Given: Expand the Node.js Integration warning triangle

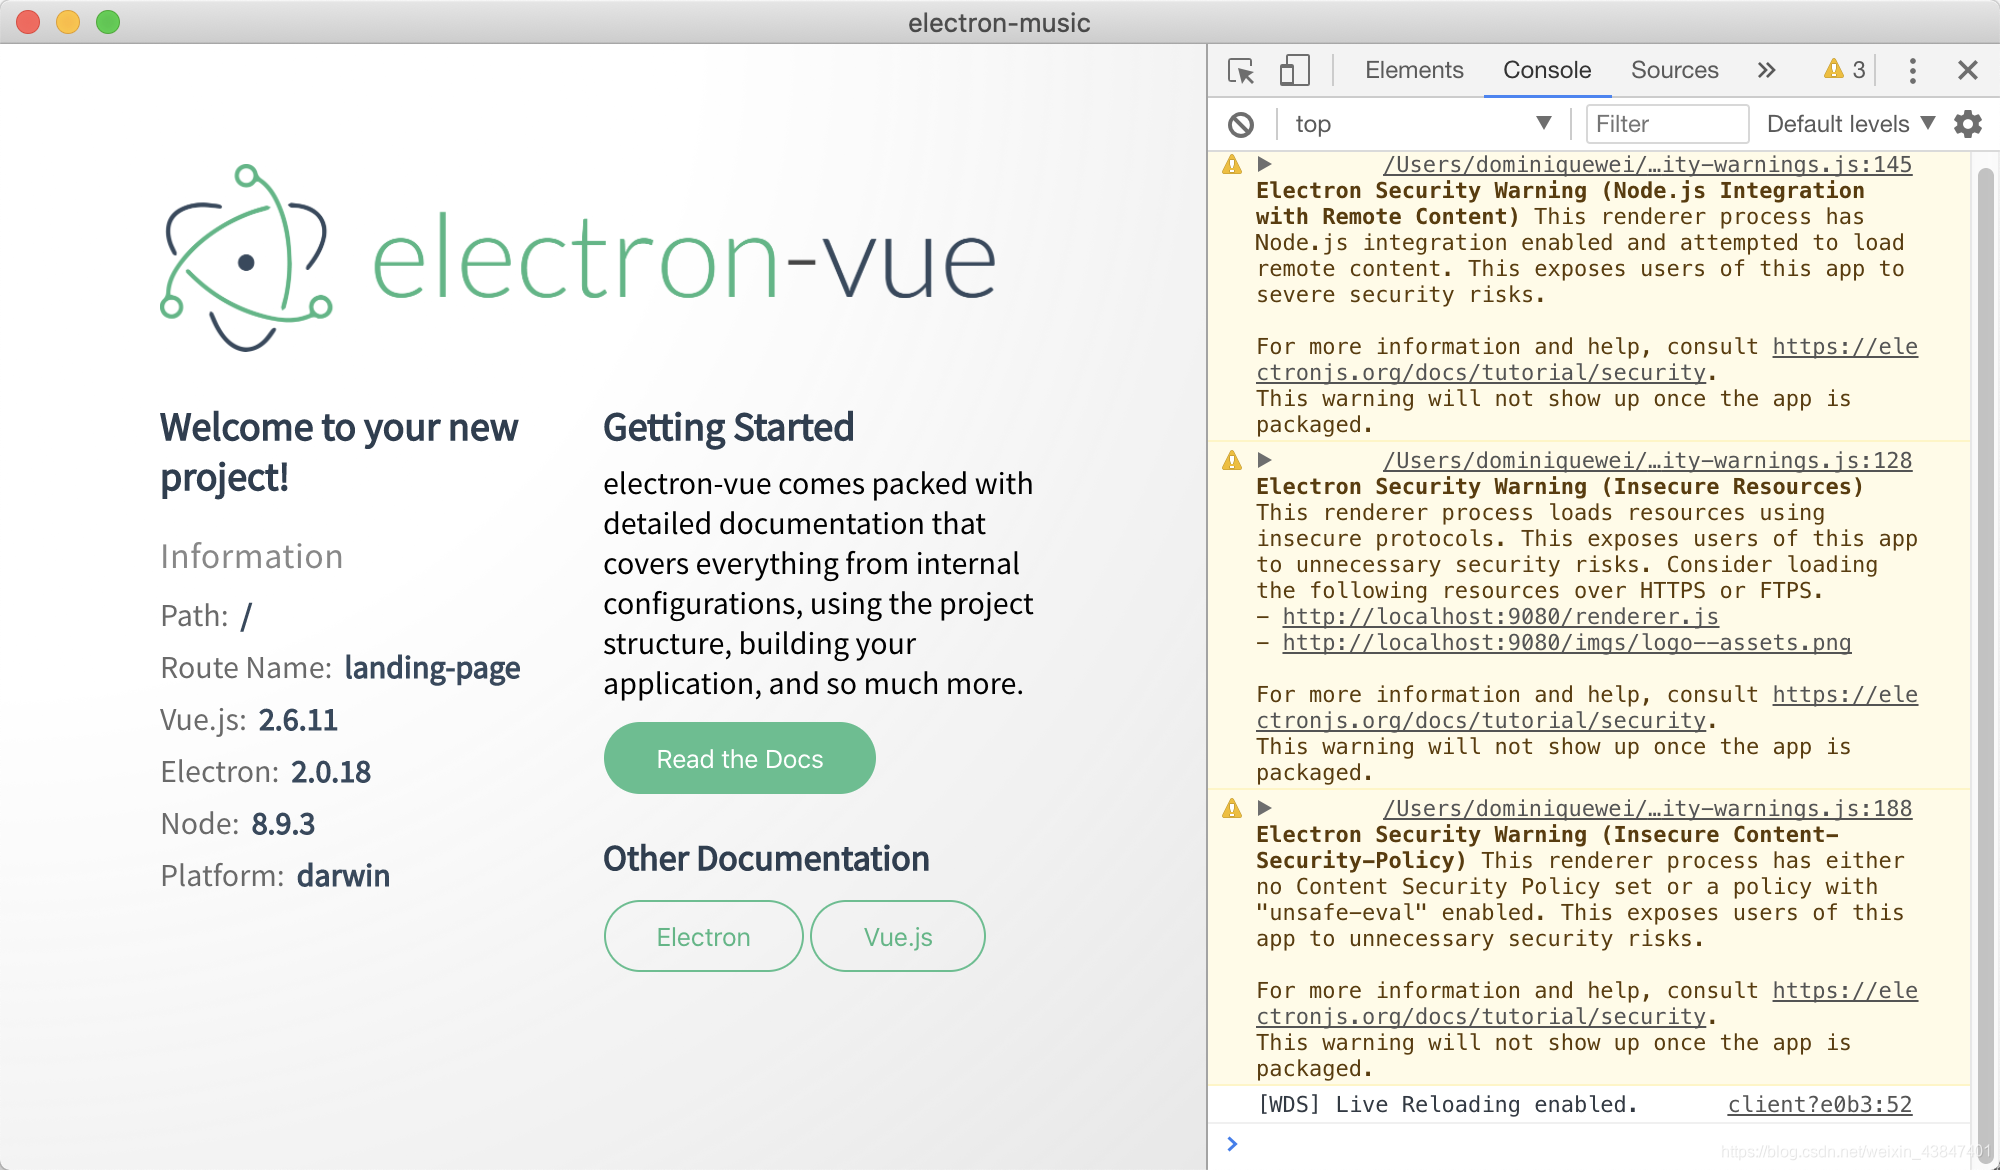Looking at the screenshot, I should pos(1264,164).
